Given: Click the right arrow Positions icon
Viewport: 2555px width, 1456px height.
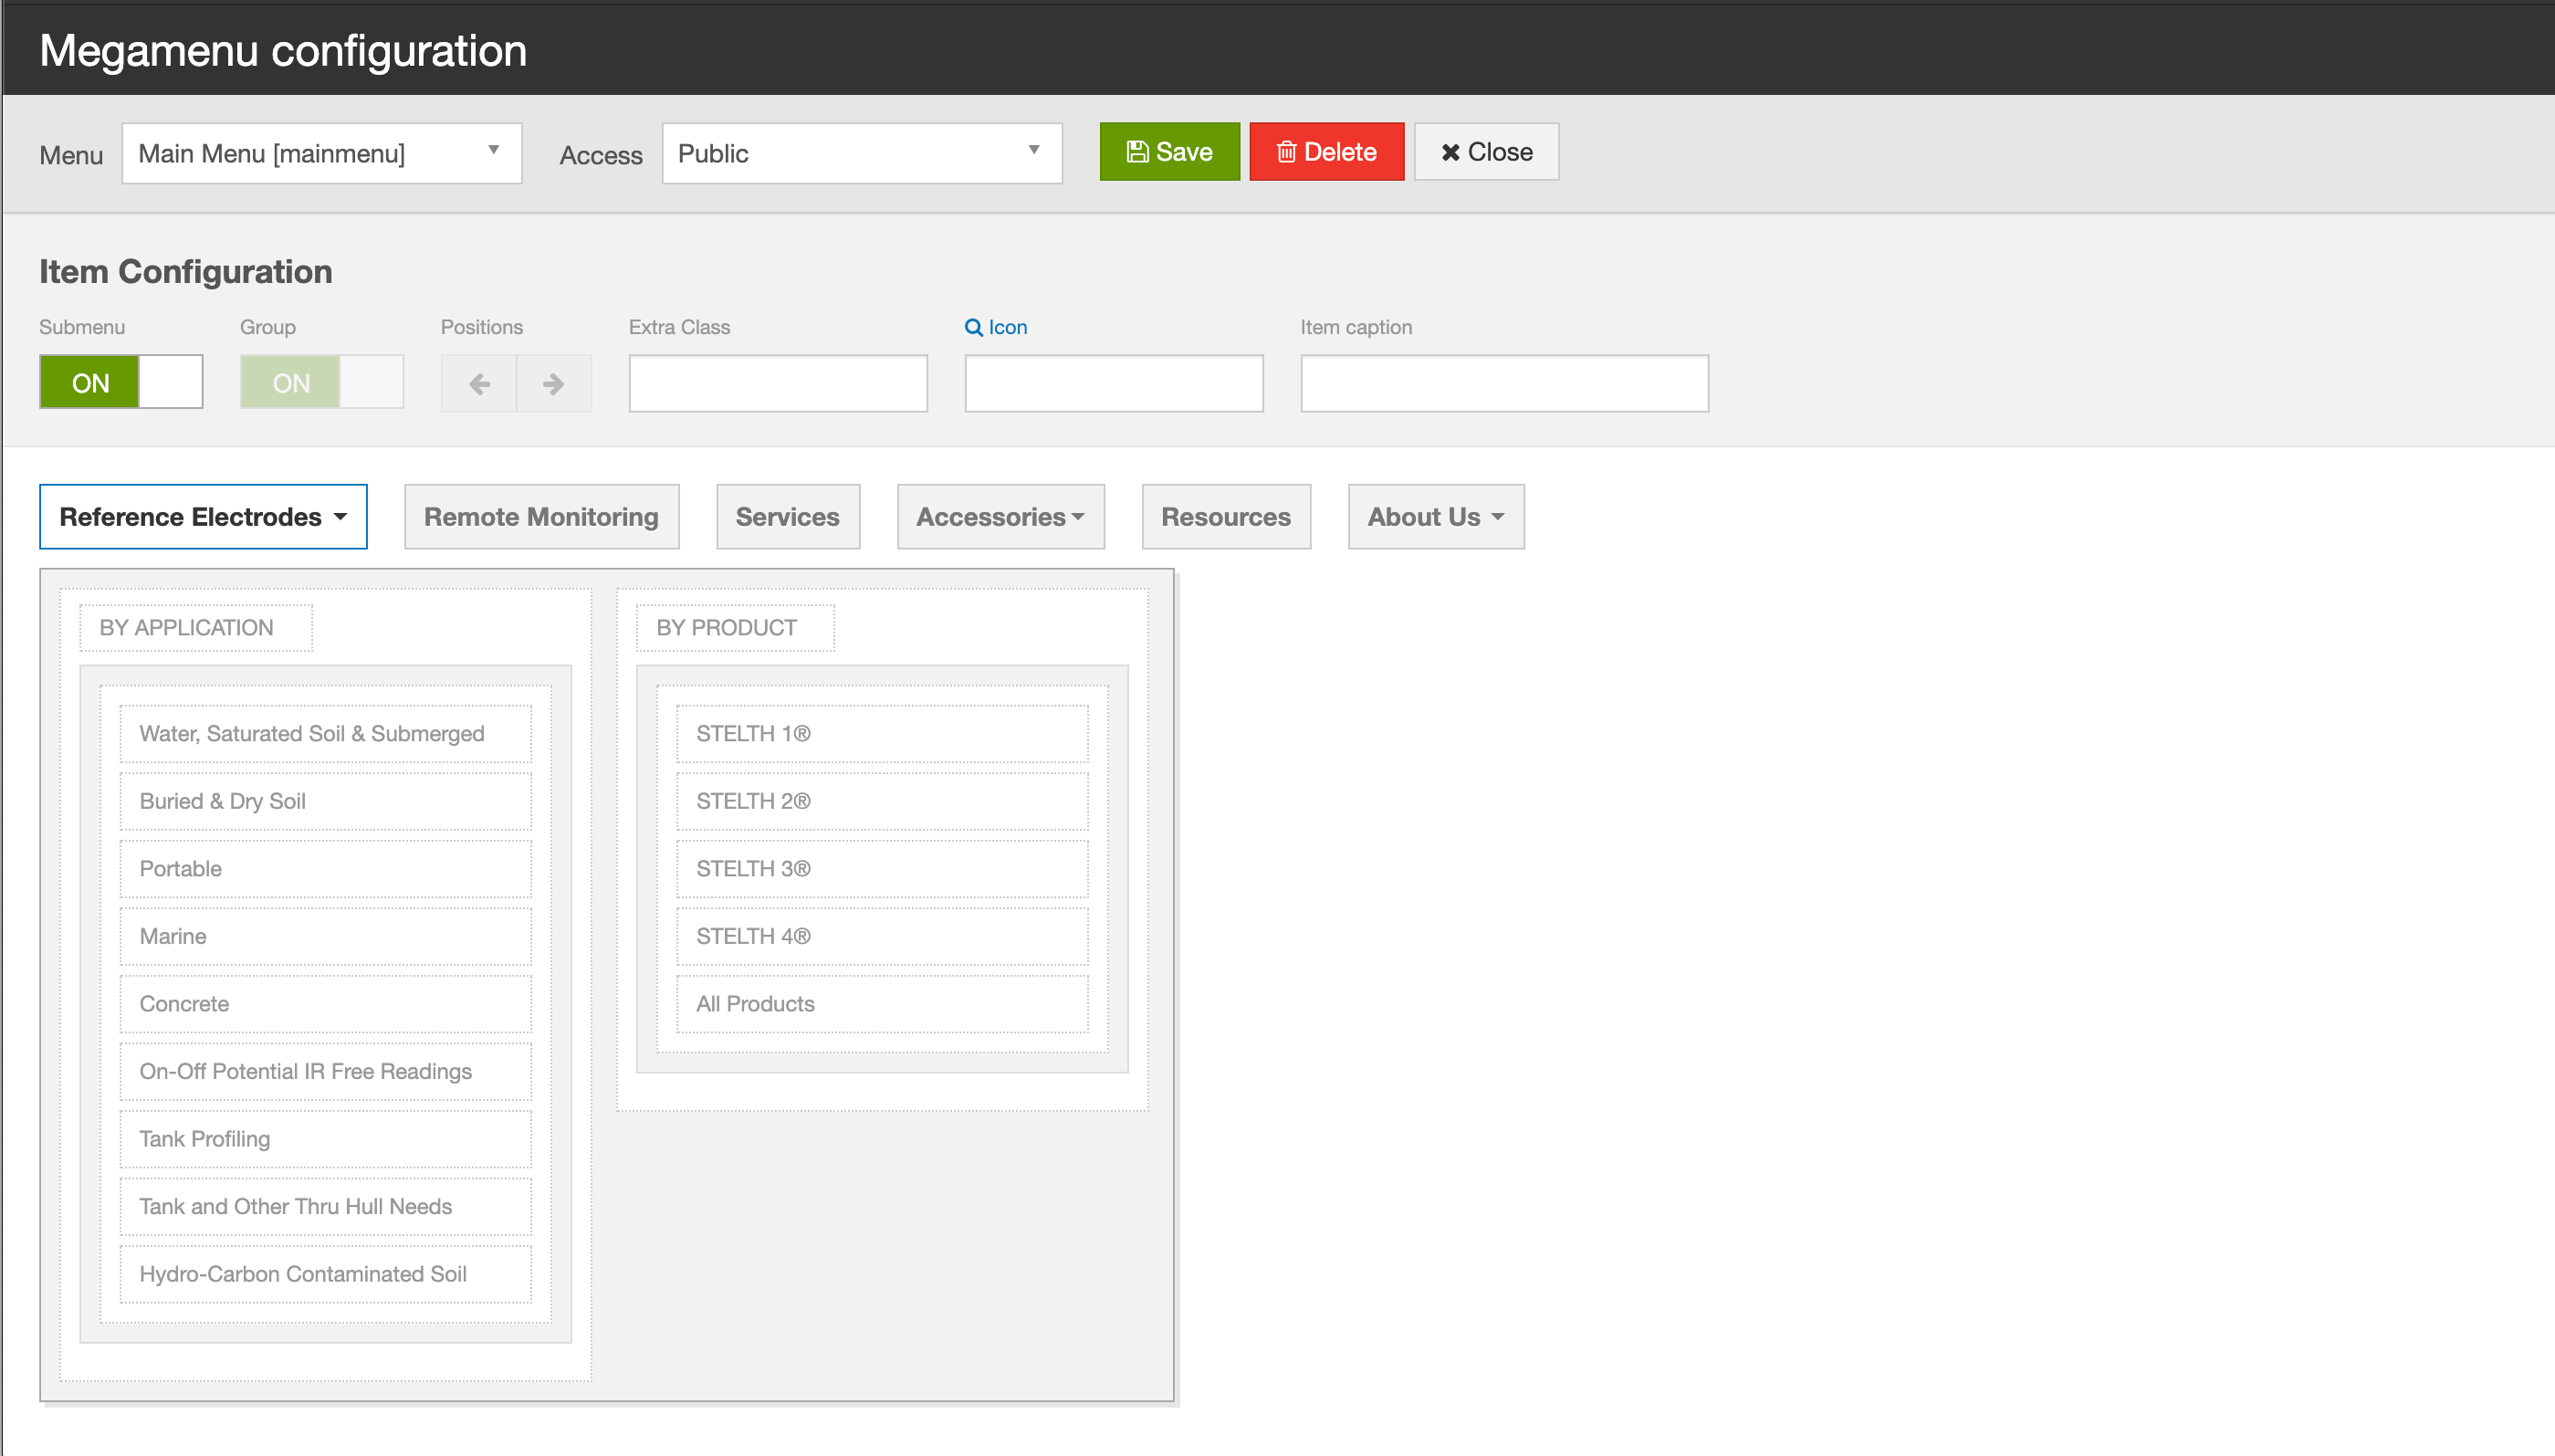Looking at the screenshot, I should click(553, 383).
